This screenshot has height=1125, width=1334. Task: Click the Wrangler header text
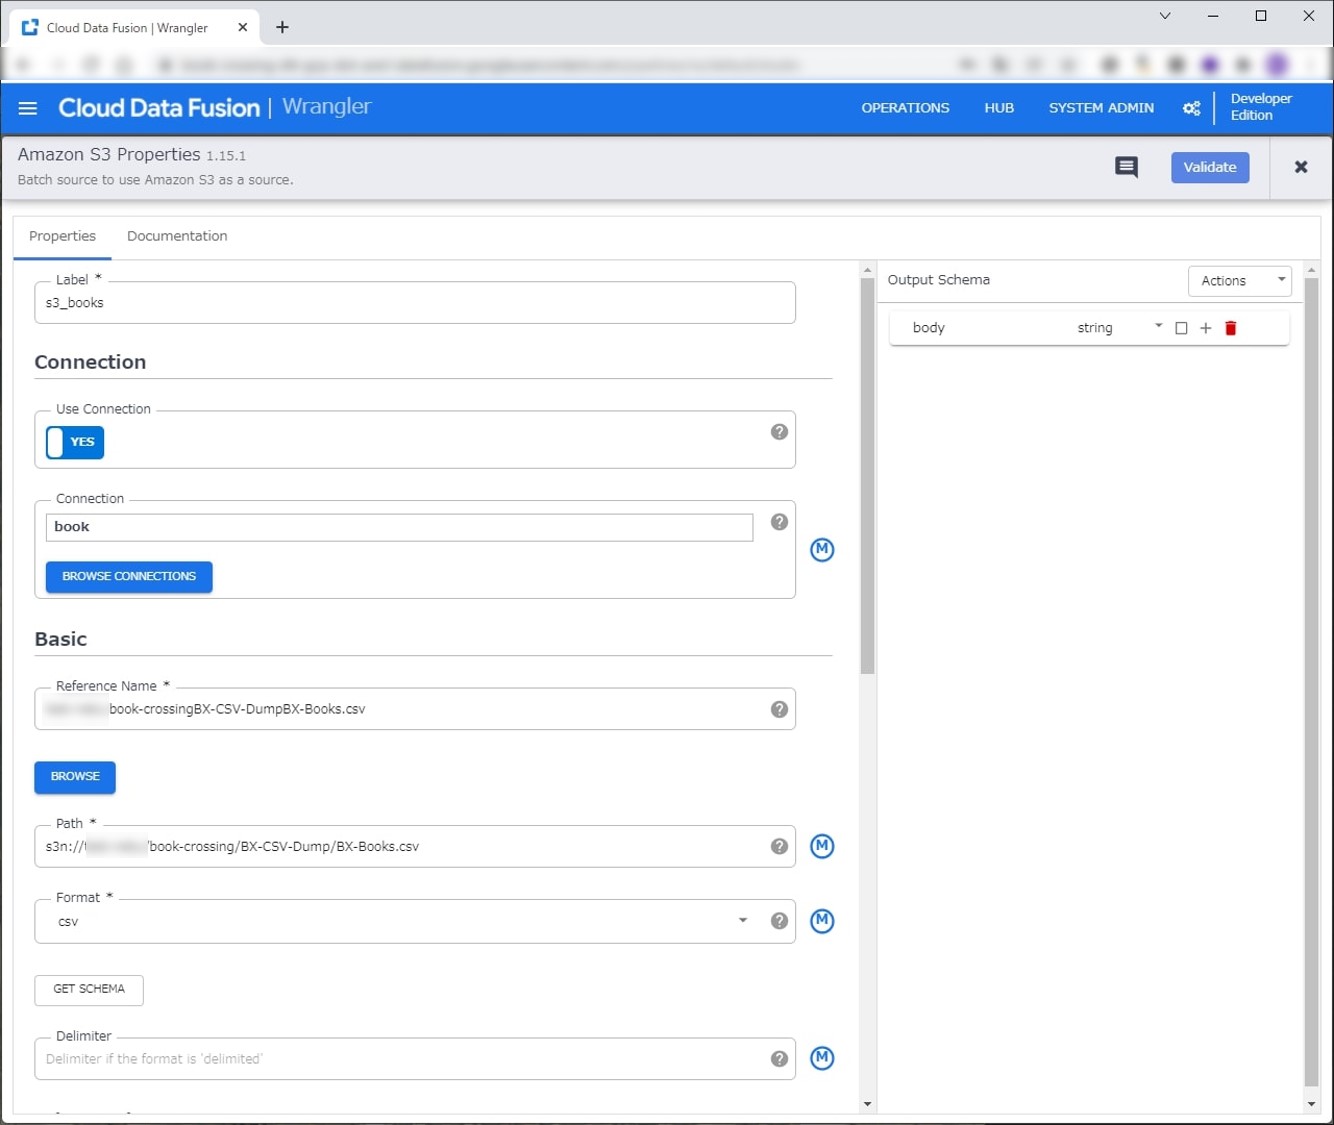coord(326,107)
